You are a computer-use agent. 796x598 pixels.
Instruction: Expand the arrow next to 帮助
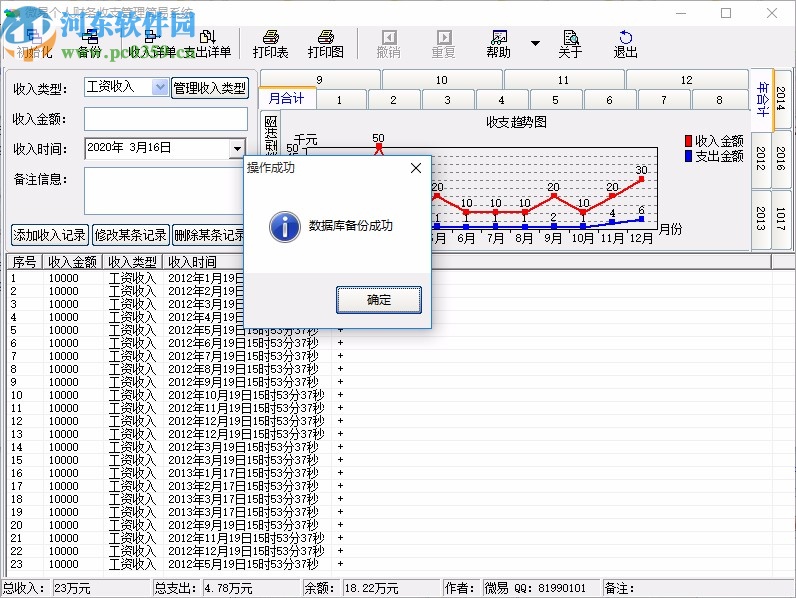(x=535, y=44)
